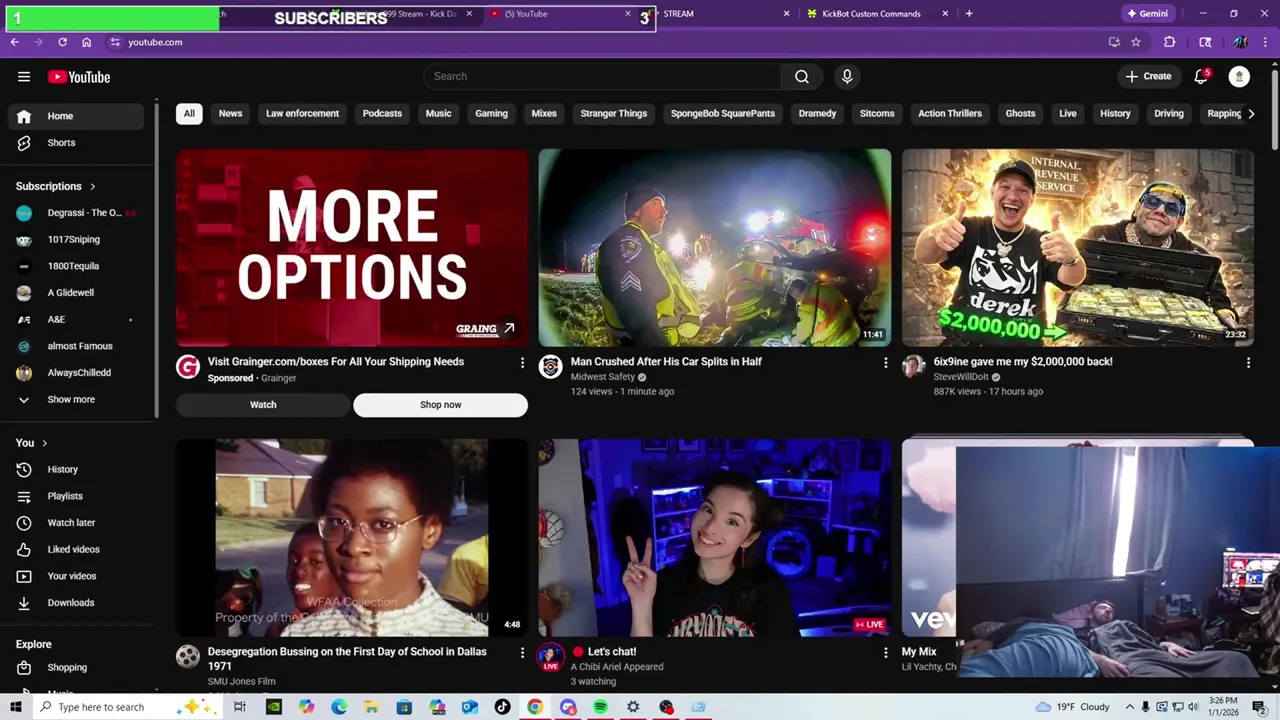Open TikTok from the taskbar
Image resolution: width=1280 pixels, height=720 pixels.
coord(502,707)
